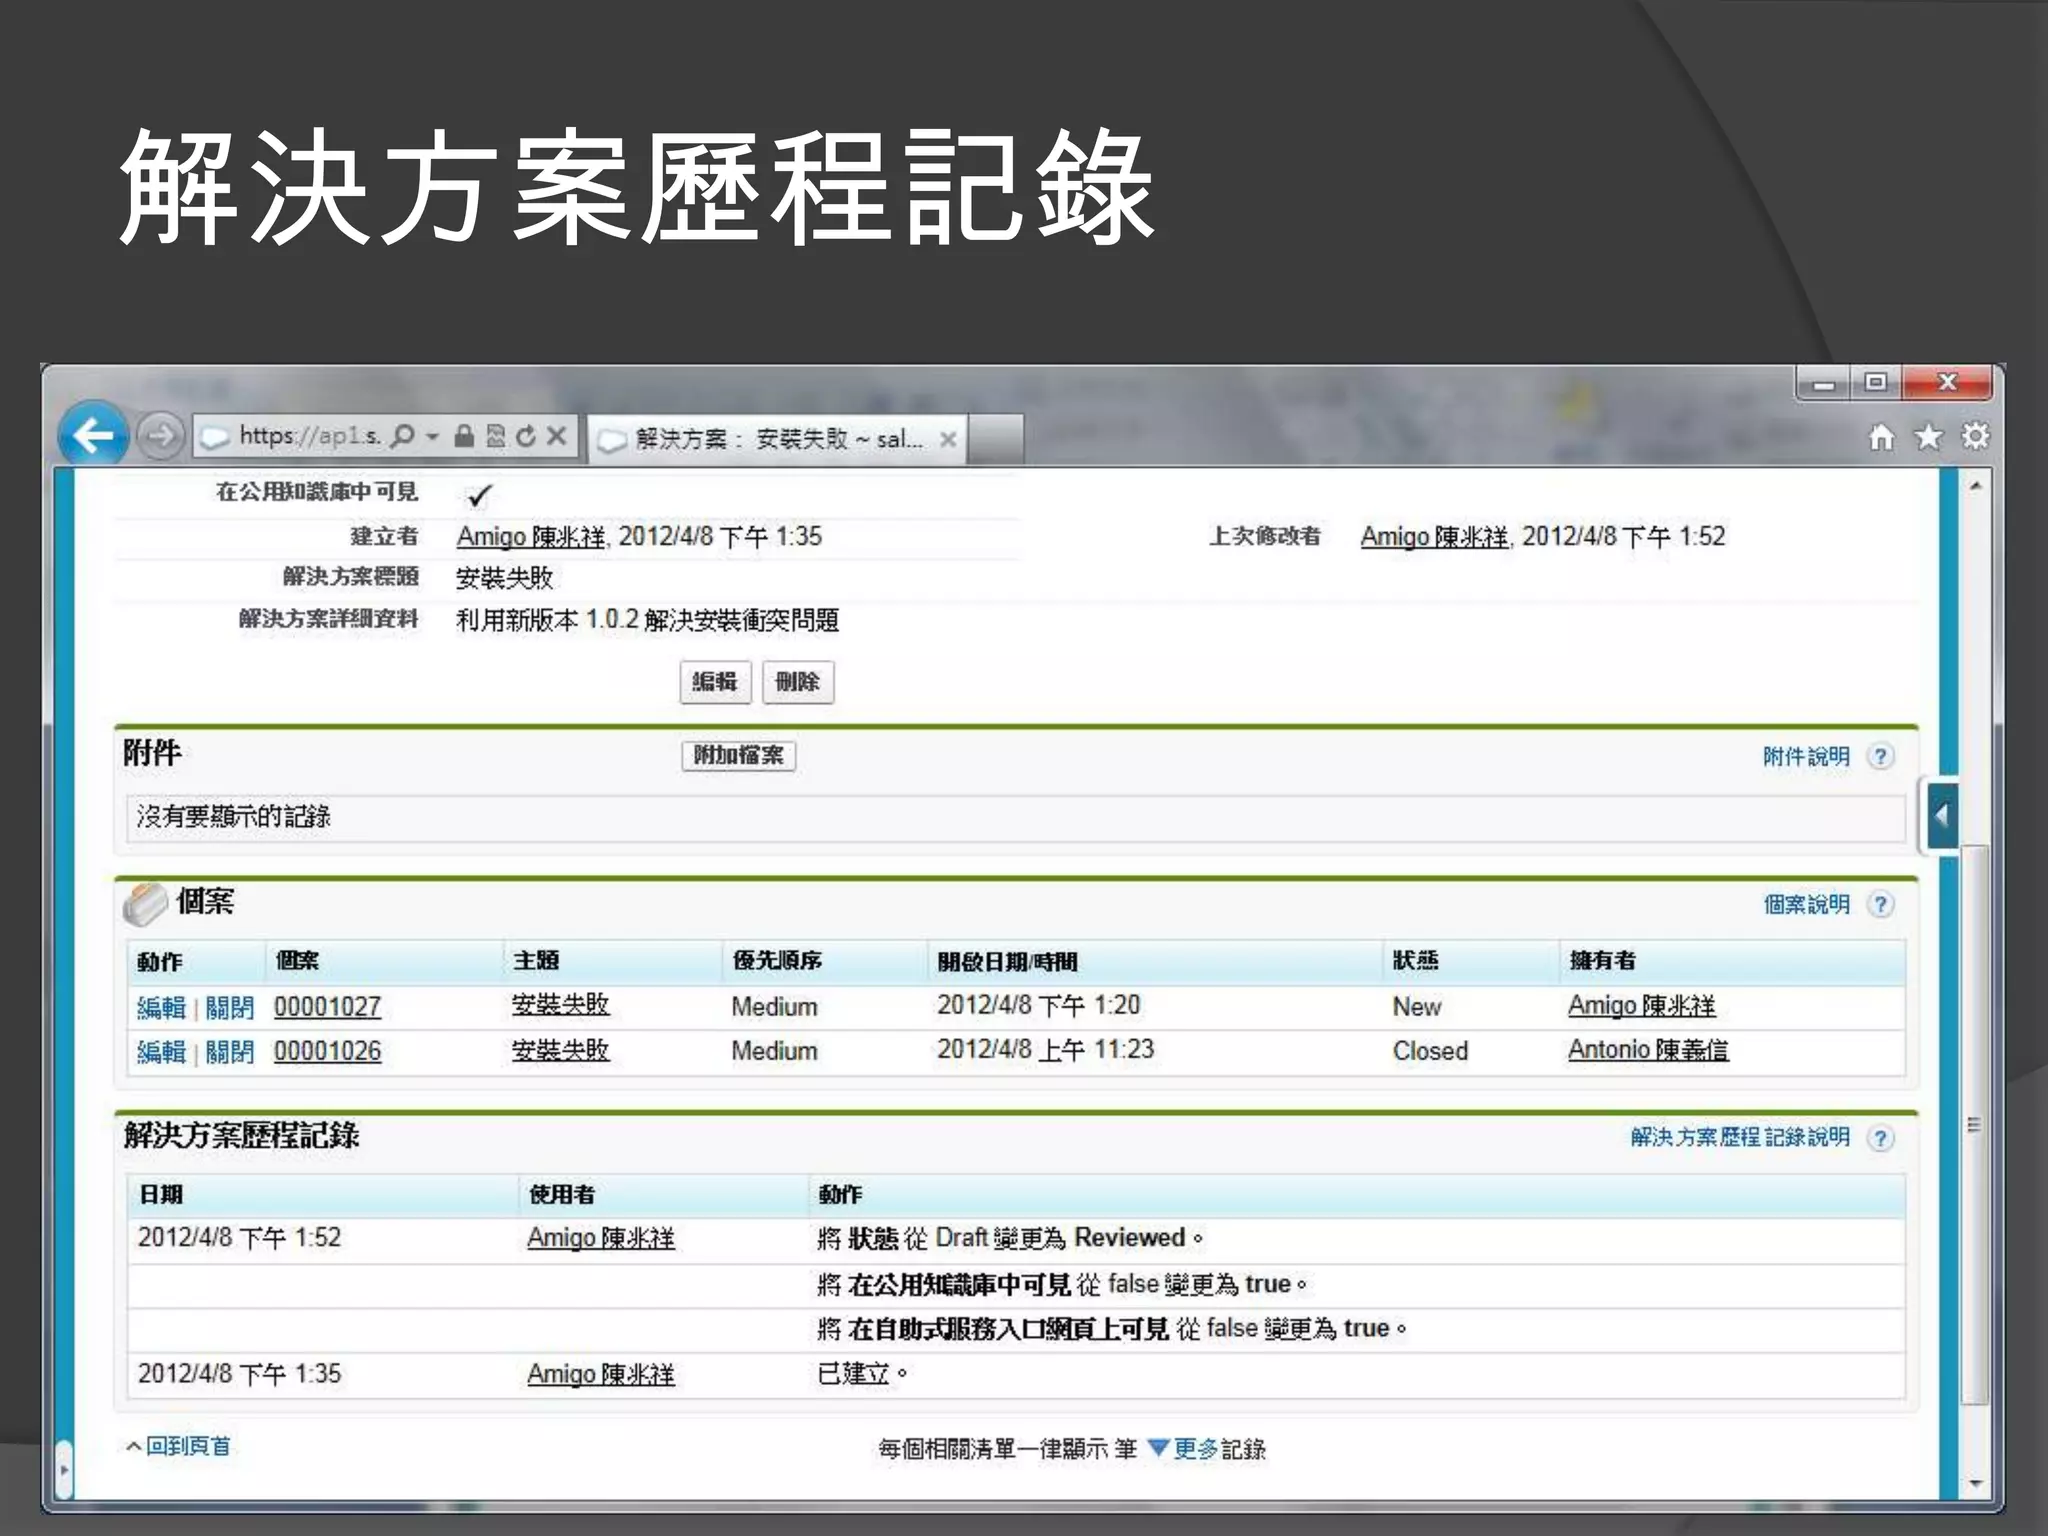Viewport: 2048px width, 1536px height.
Task: Click the security lock icon in address bar
Action: tap(464, 436)
